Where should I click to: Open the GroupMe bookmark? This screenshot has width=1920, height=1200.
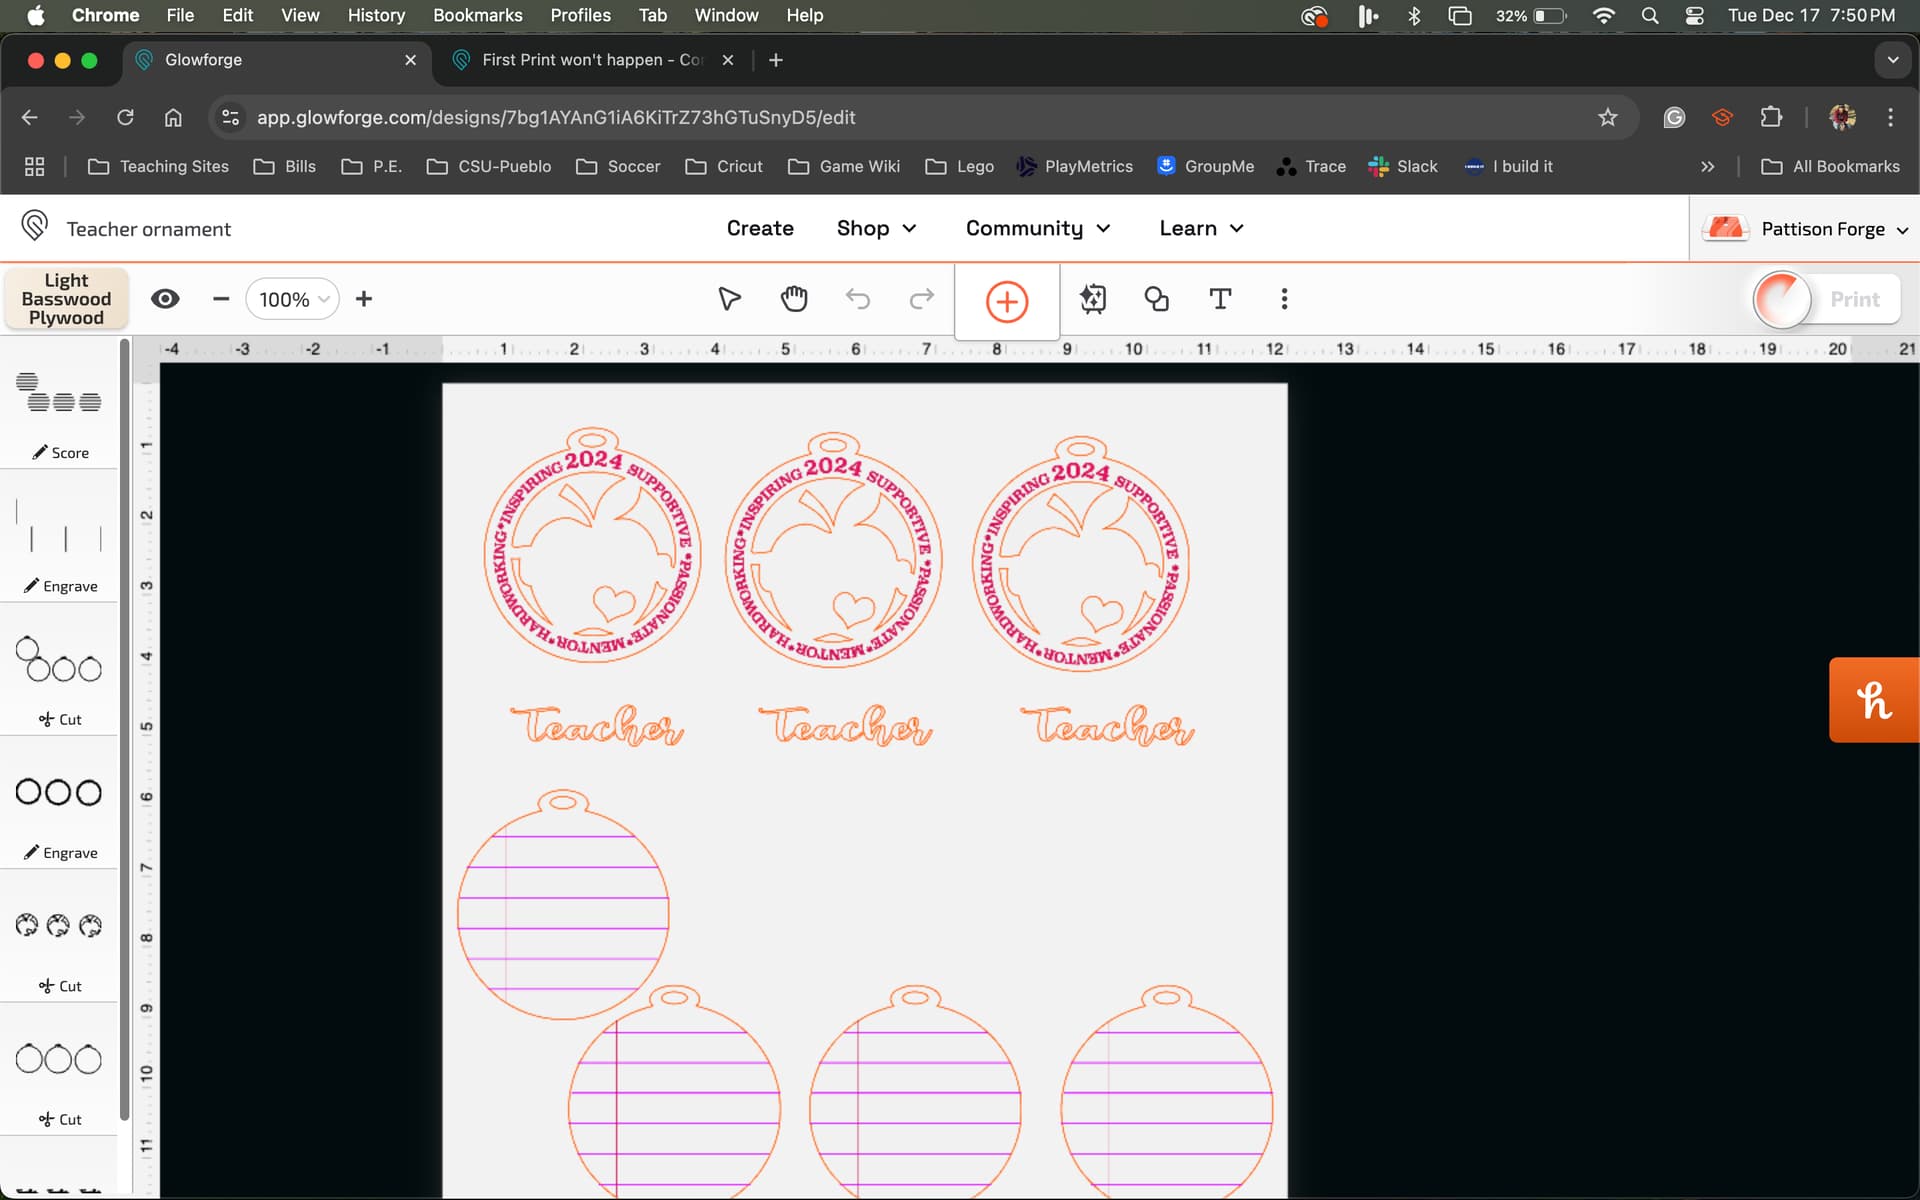tap(1205, 166)
